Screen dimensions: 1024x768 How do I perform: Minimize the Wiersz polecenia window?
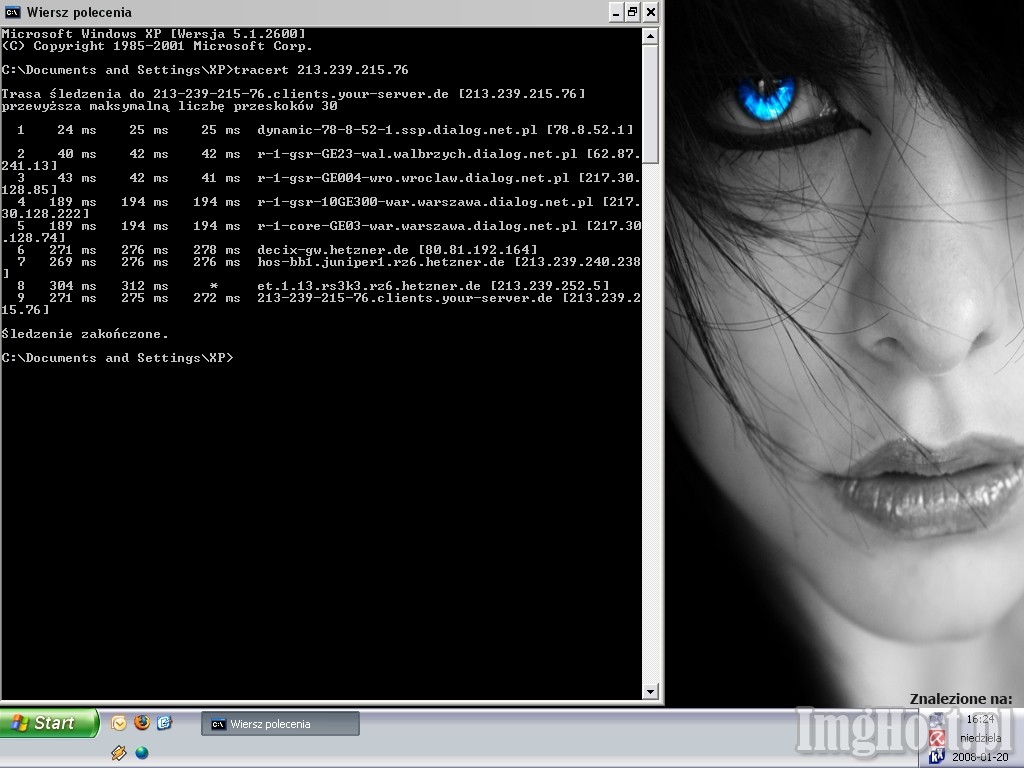(616, 12)
